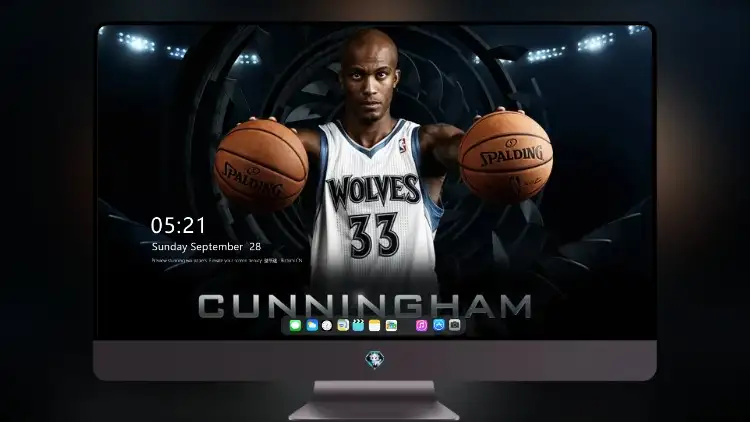The width and height of the screenshot is (750, 422).
Task: Open the colorful blocks app icon in dock
Action: coord(391,325)
